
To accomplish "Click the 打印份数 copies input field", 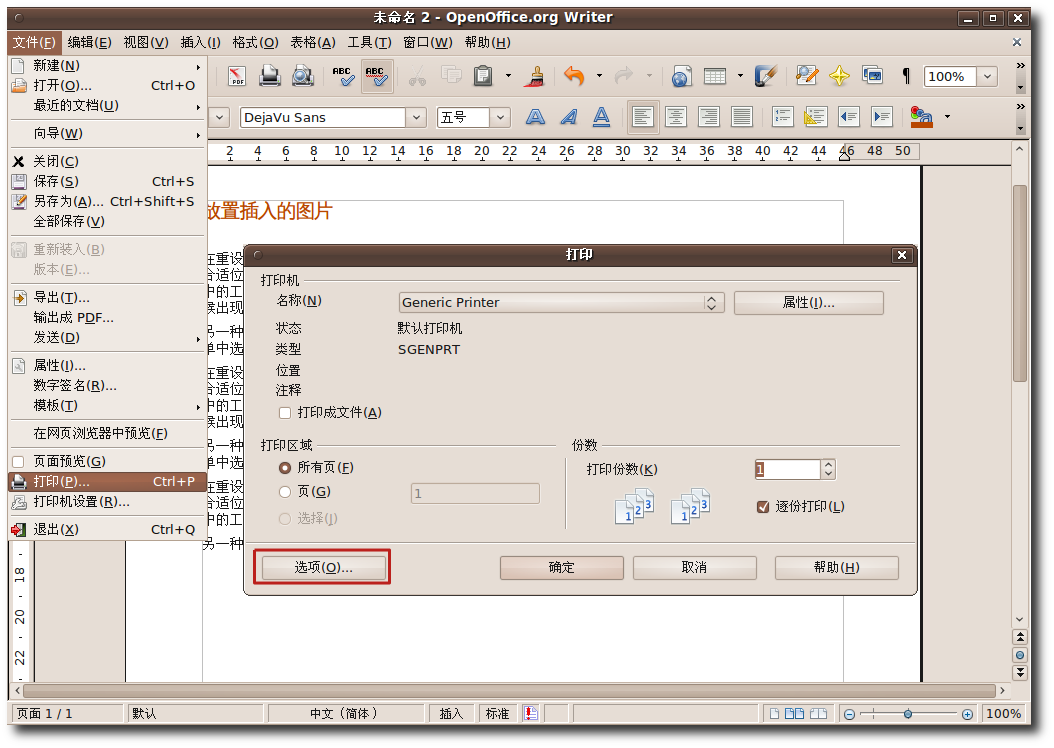I will tap(787, 469).
